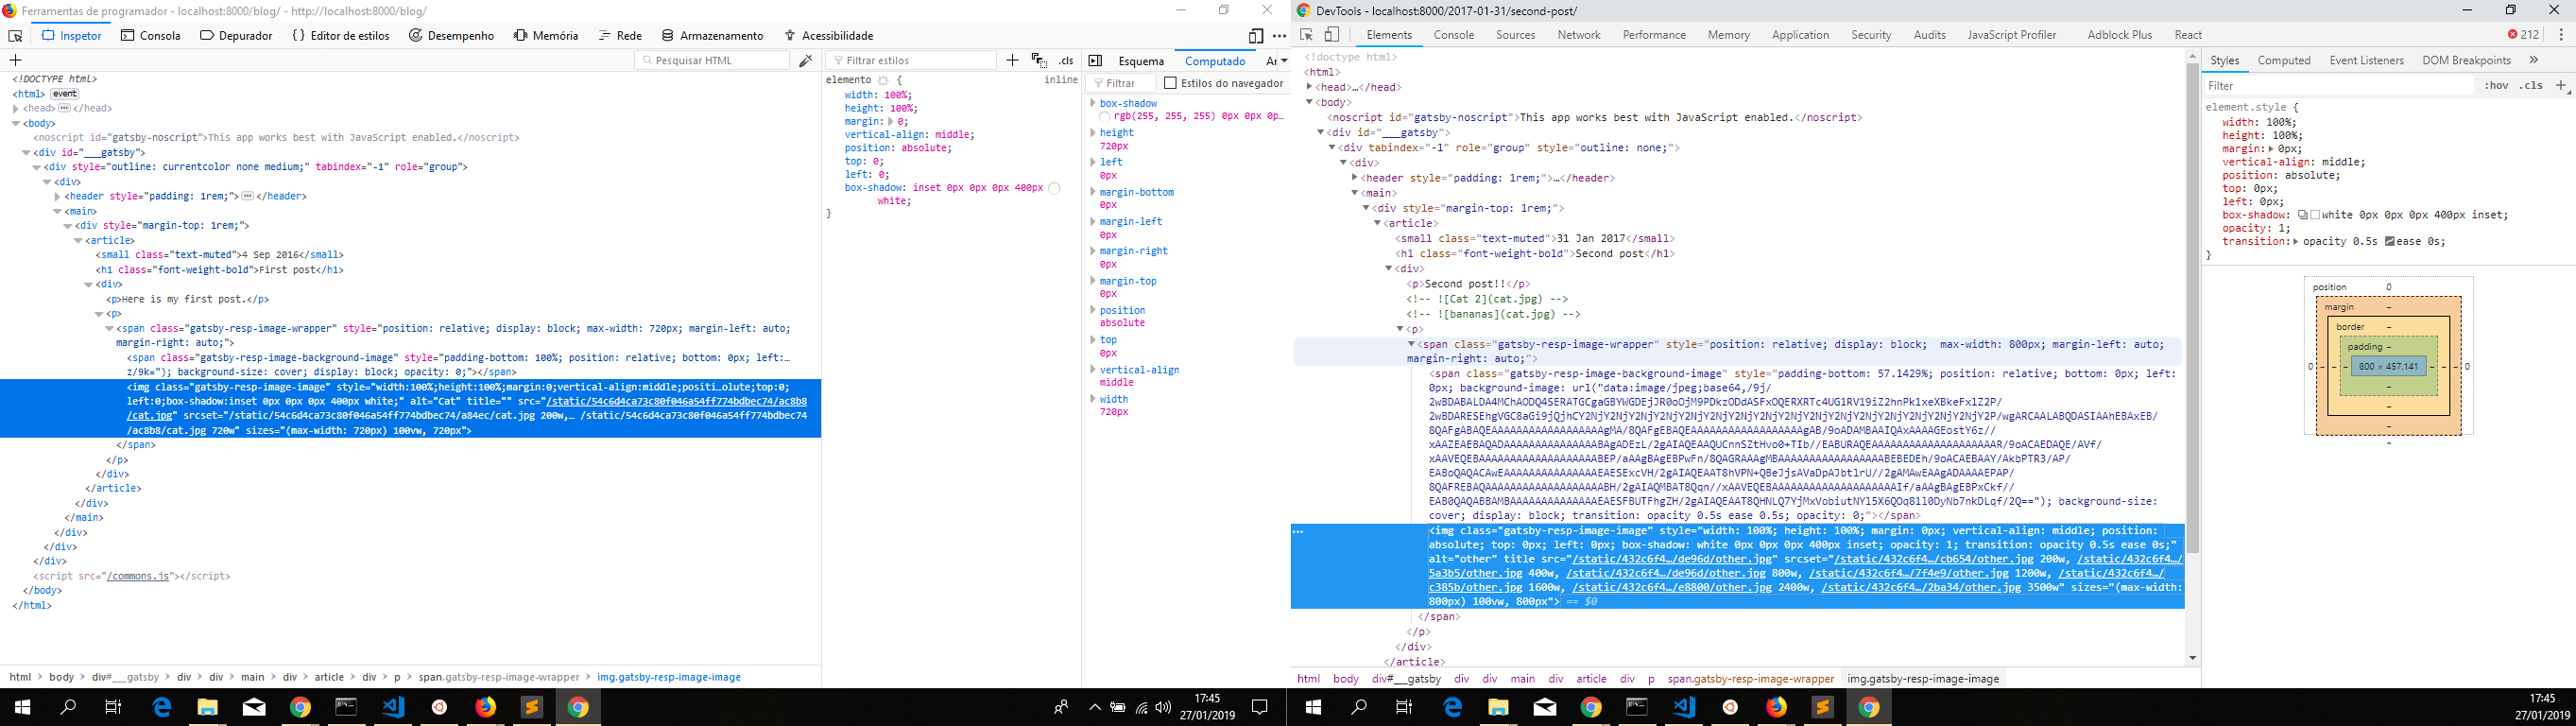Switch to Chrome Network tab
2576x726 pixels.
pos(1578,35)
